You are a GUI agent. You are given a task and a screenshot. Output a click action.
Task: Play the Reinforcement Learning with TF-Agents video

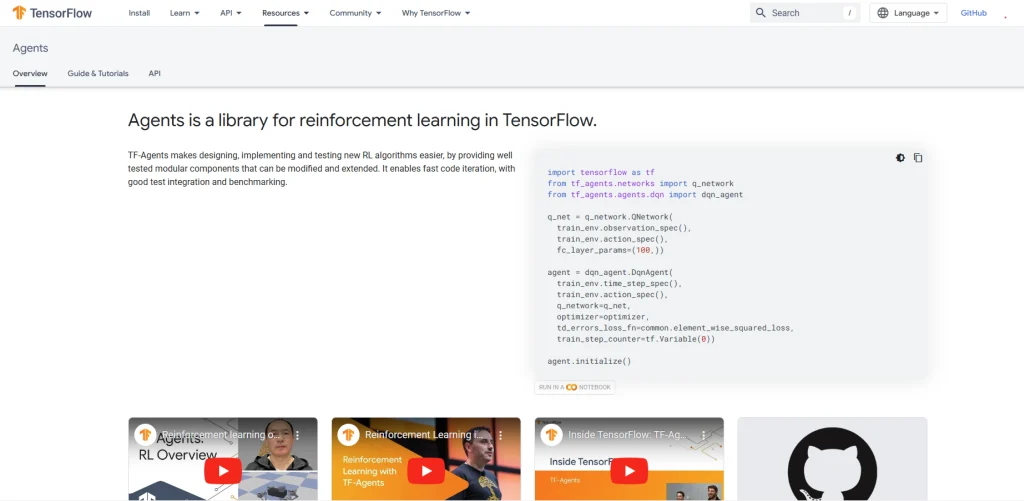tap(426, 470)
